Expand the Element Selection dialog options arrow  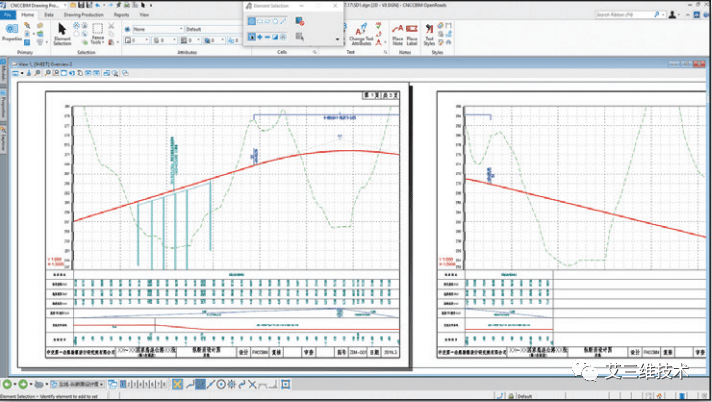click(336, 38)
